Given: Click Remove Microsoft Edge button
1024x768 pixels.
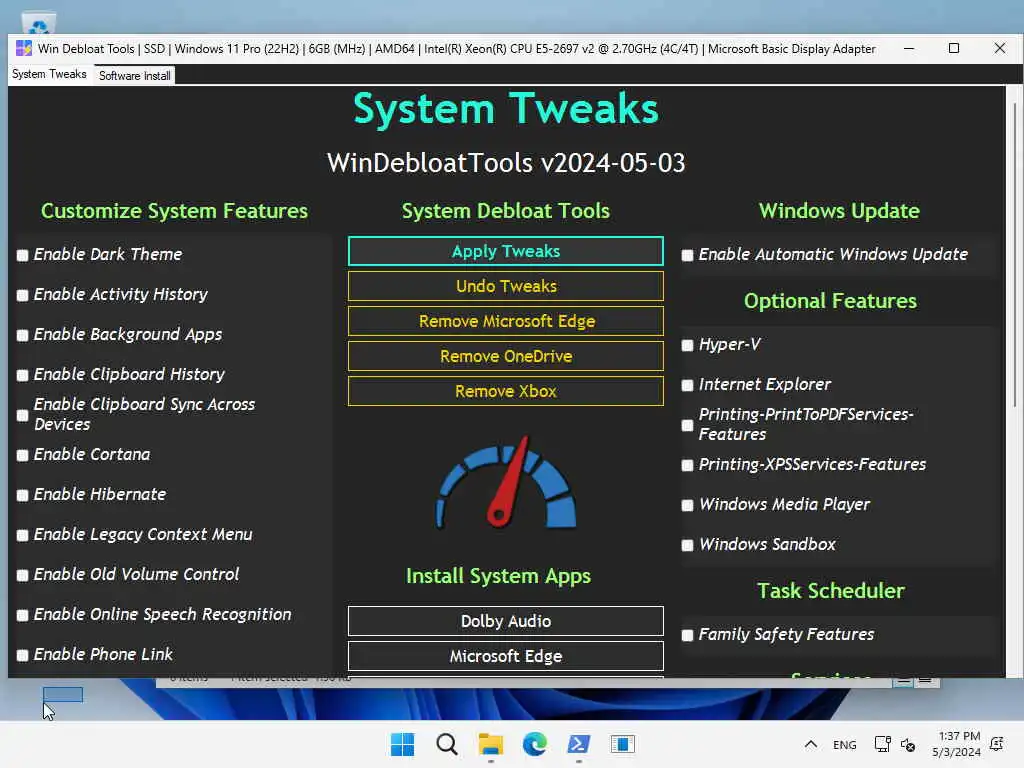Looking at the screenshot, I should [x=506, y=321].
